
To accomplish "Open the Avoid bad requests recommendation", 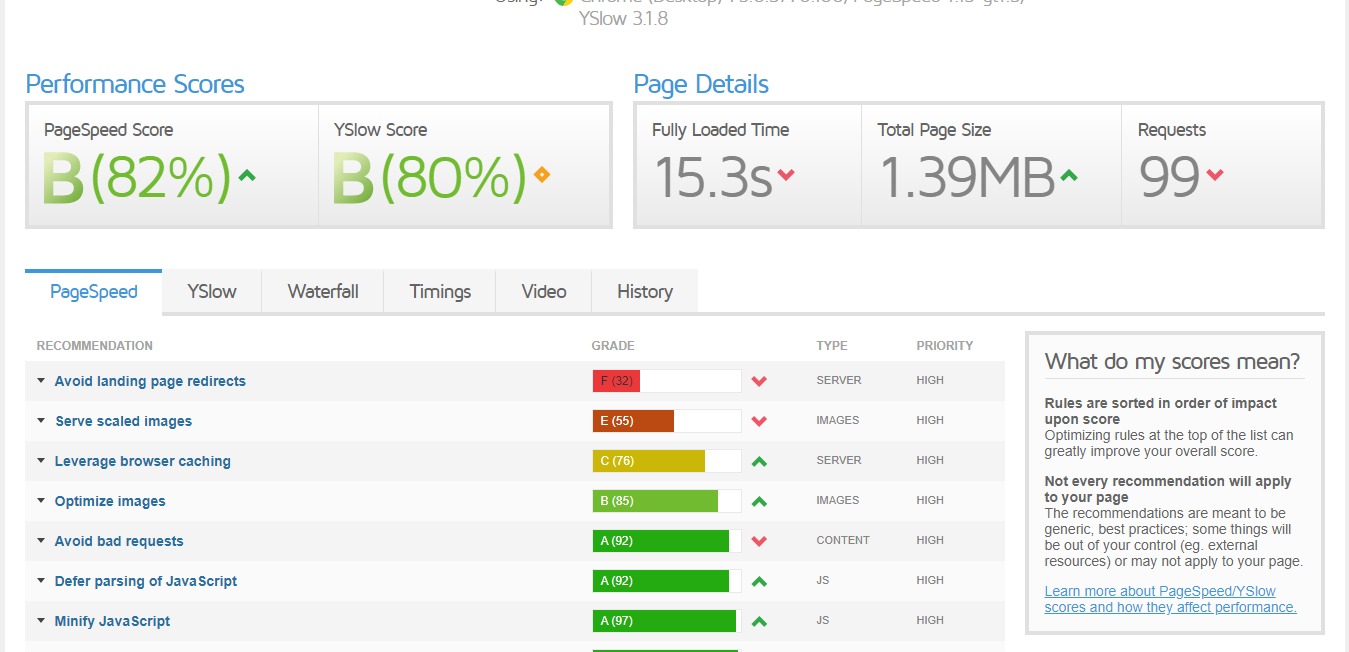I will click(119, 541).
